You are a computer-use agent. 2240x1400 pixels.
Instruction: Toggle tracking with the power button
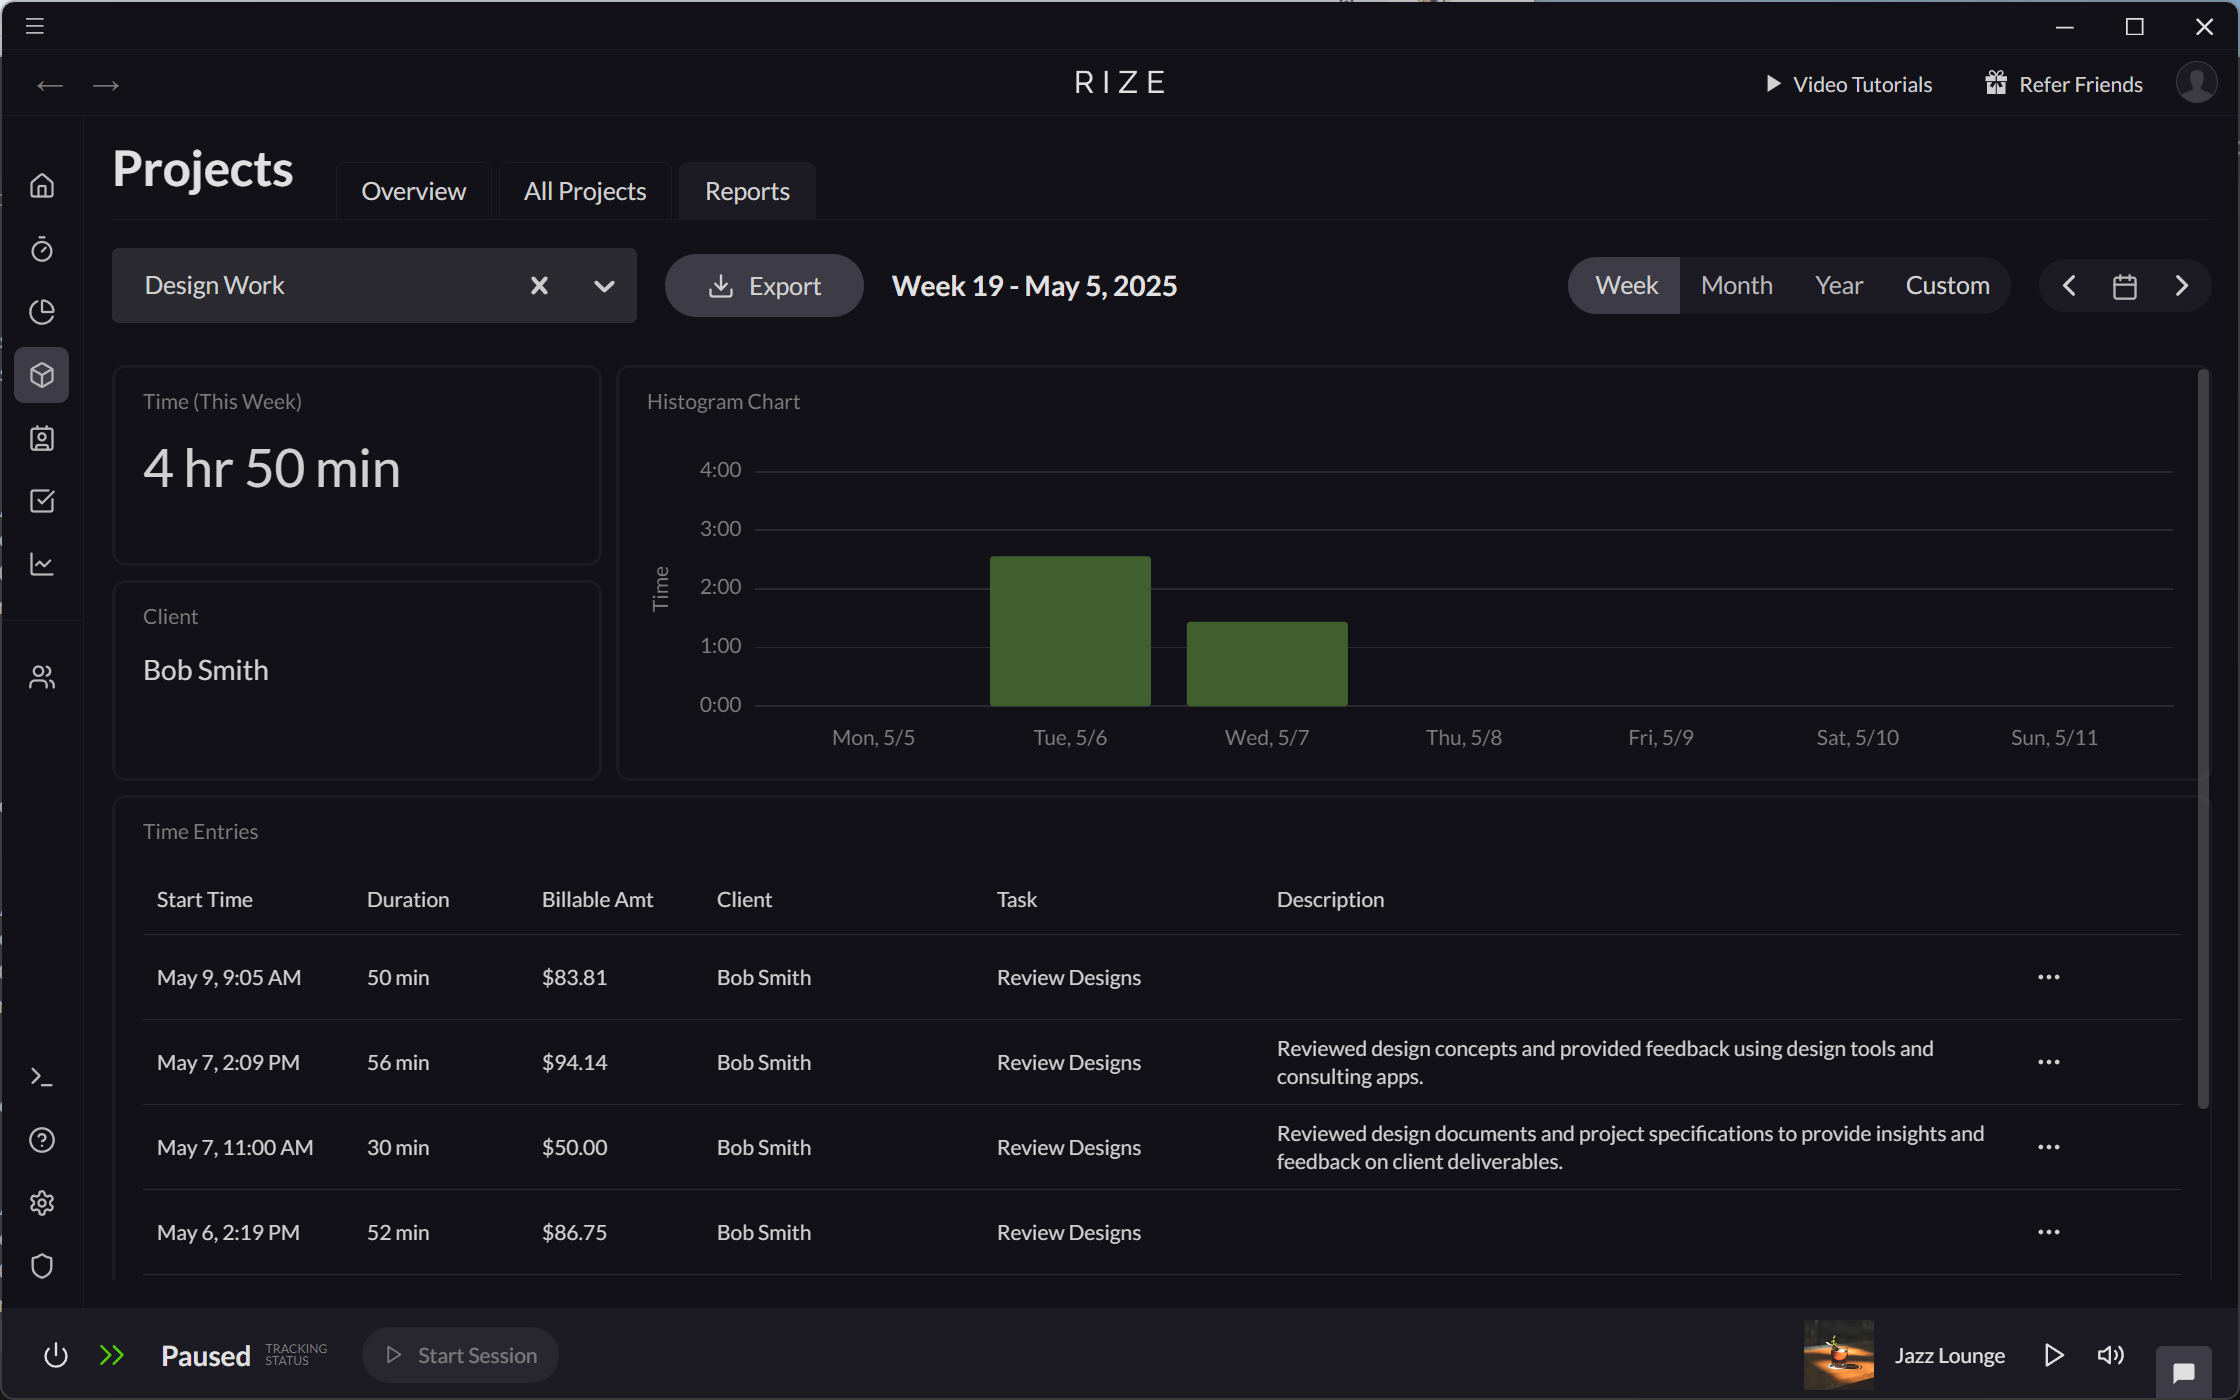[x=56, y=1354]
